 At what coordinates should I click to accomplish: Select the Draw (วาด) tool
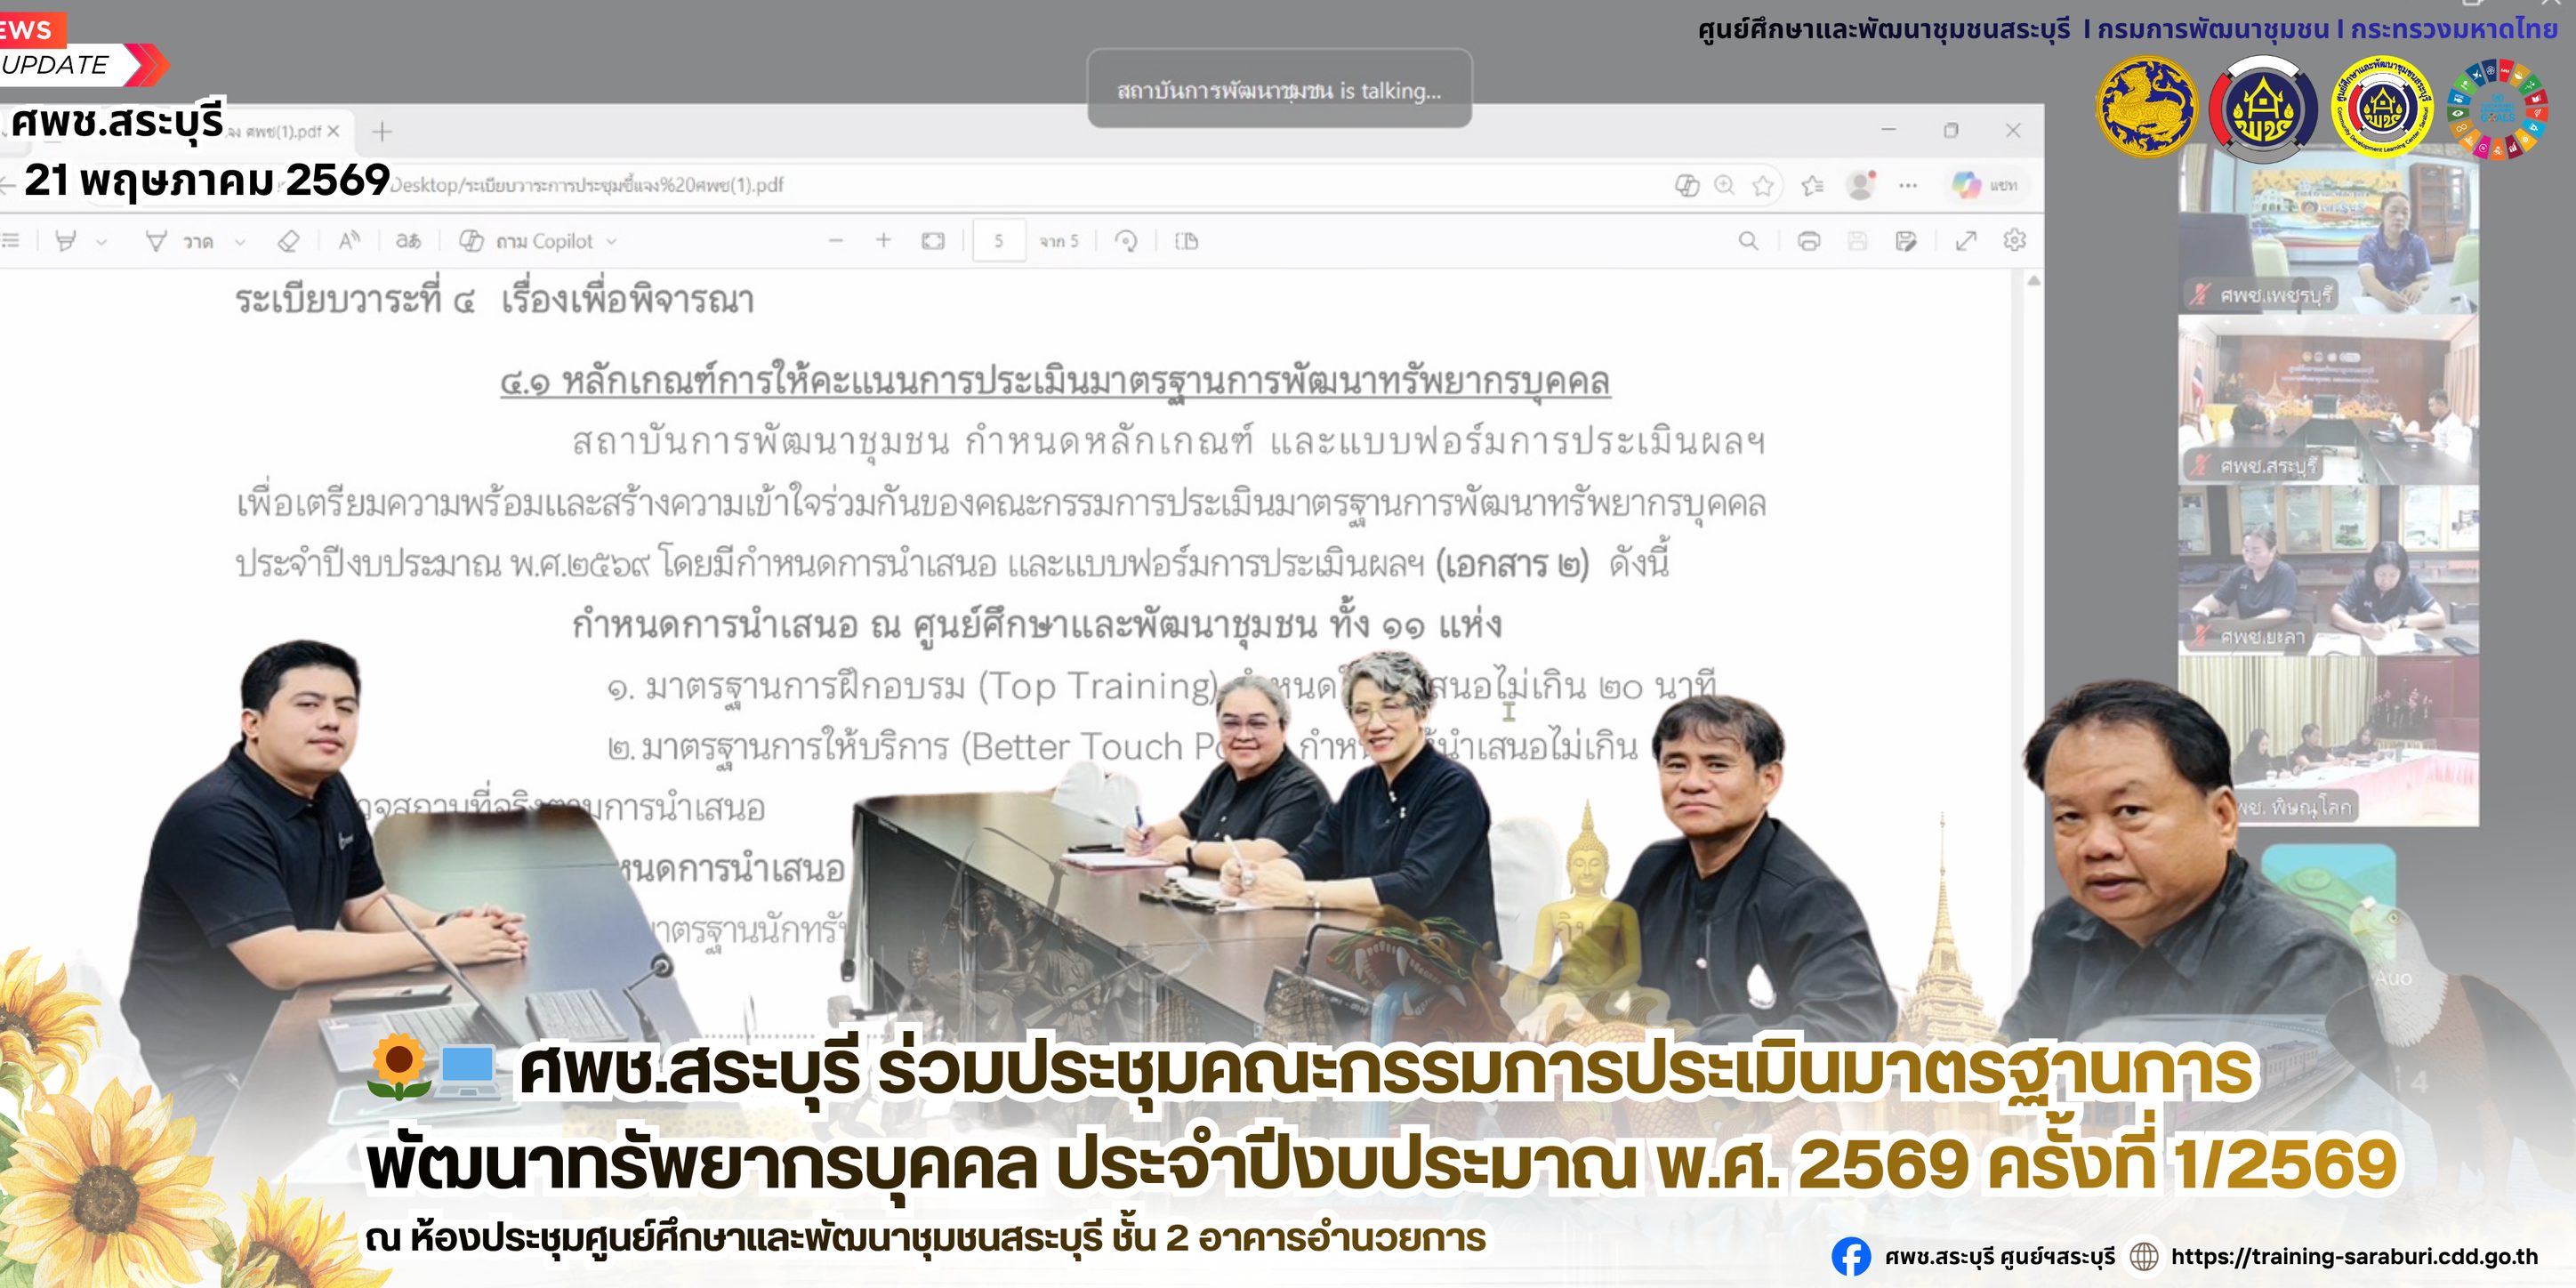[x=180, y=241]
